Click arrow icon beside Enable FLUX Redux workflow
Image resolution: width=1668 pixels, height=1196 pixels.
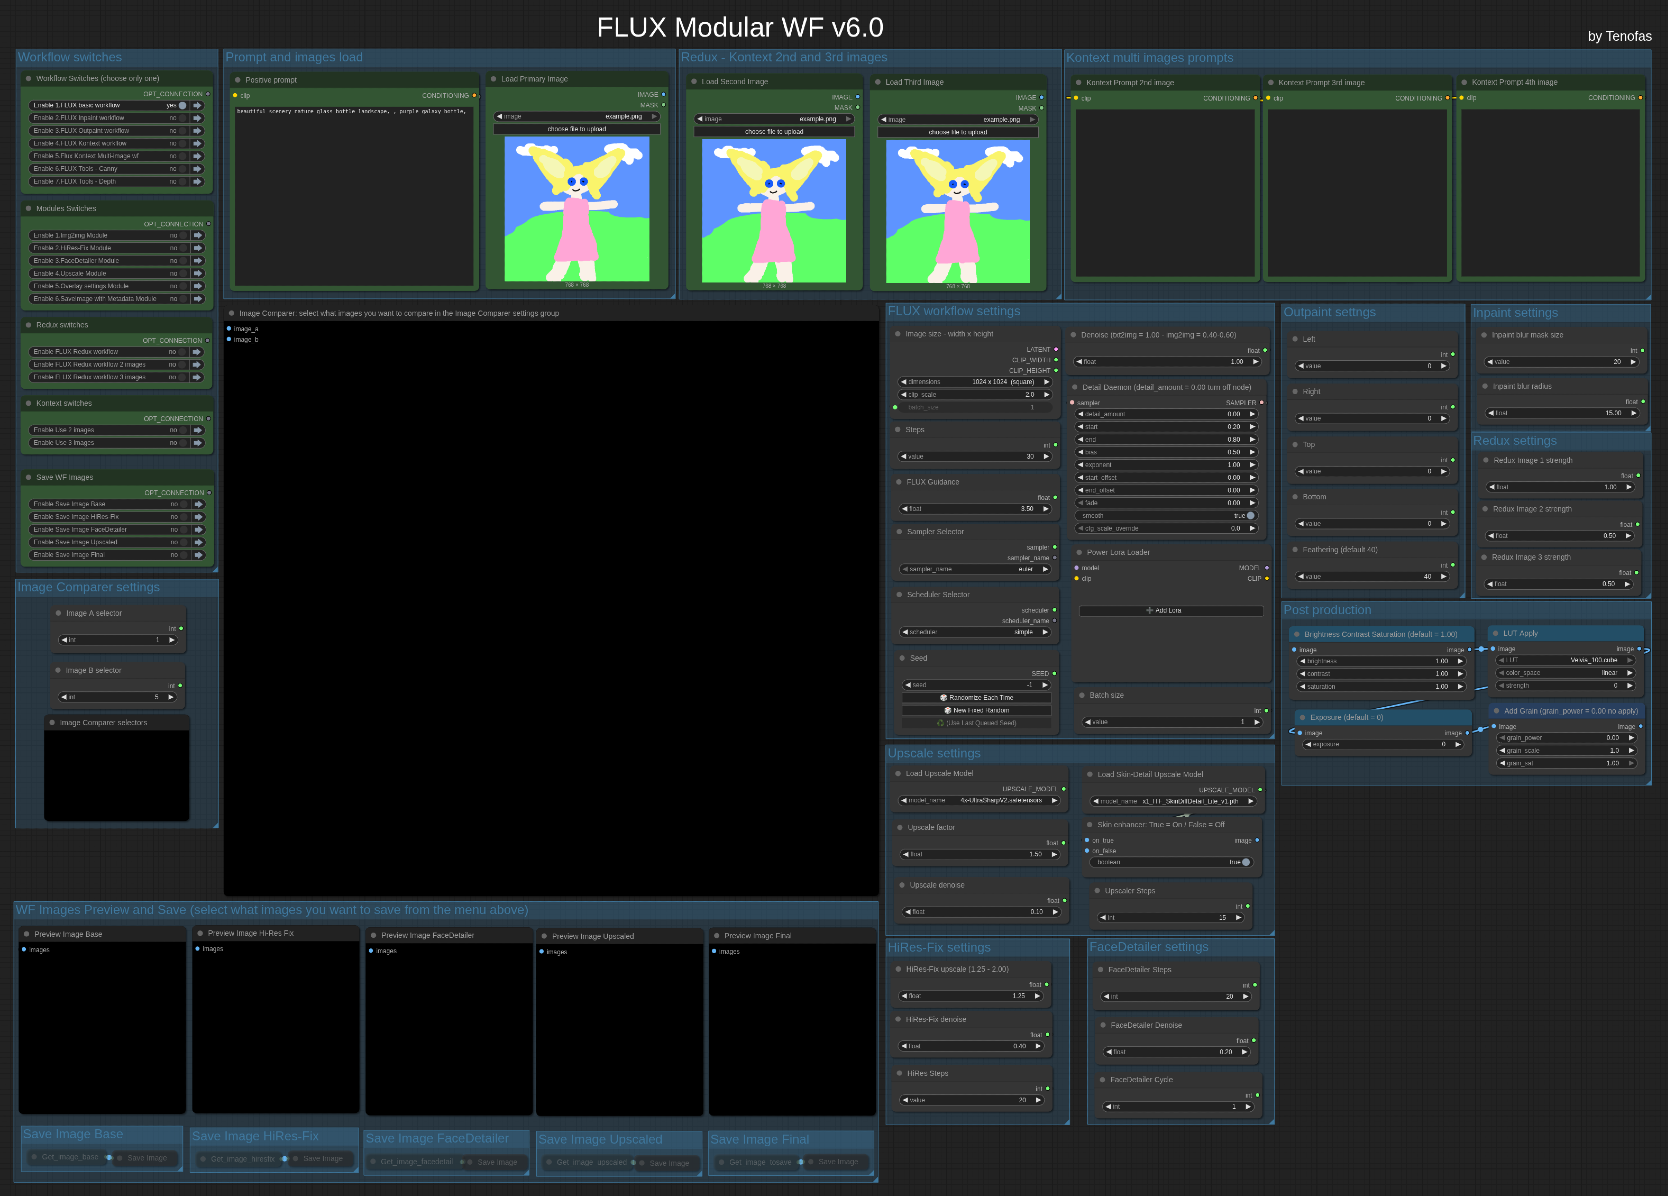point(197,352)
